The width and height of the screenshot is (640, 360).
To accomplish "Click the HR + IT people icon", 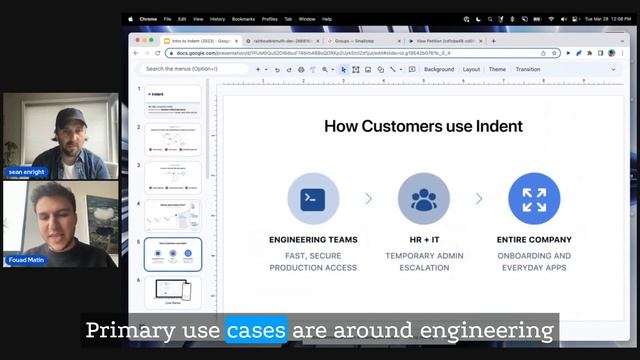I will (x=424, y=199).
